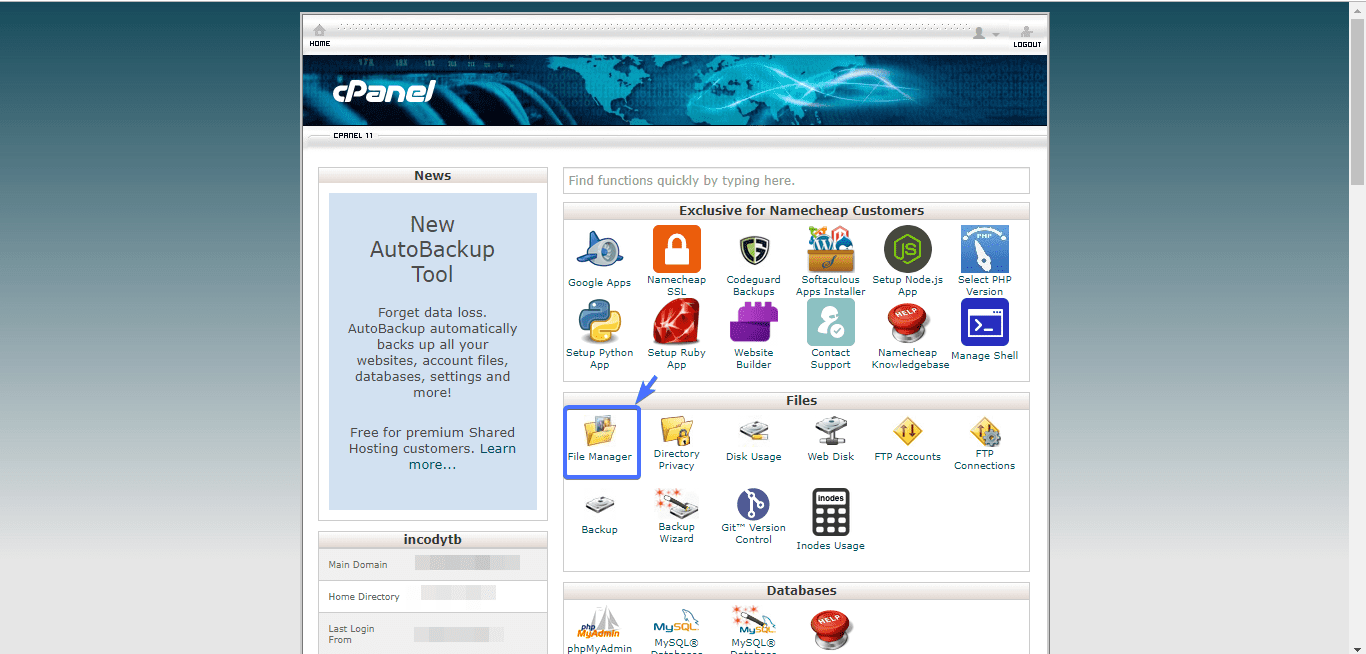Open Web Disk
The width and height of the screenshot is (1366, 654).
pyautogui.click(x=830, y=432)
